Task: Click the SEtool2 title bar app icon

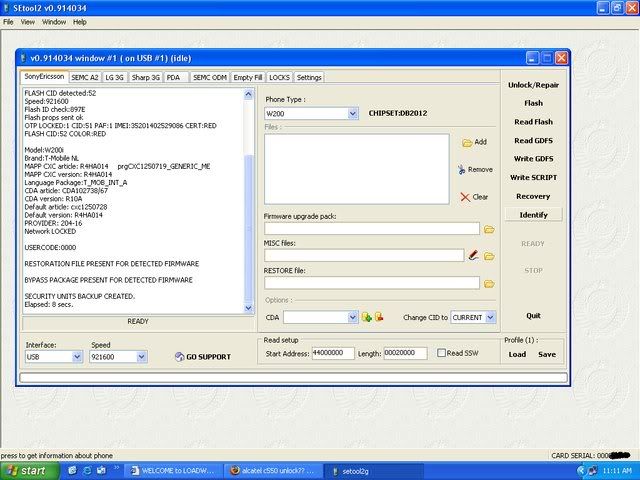Action: (x=6, y=8)
